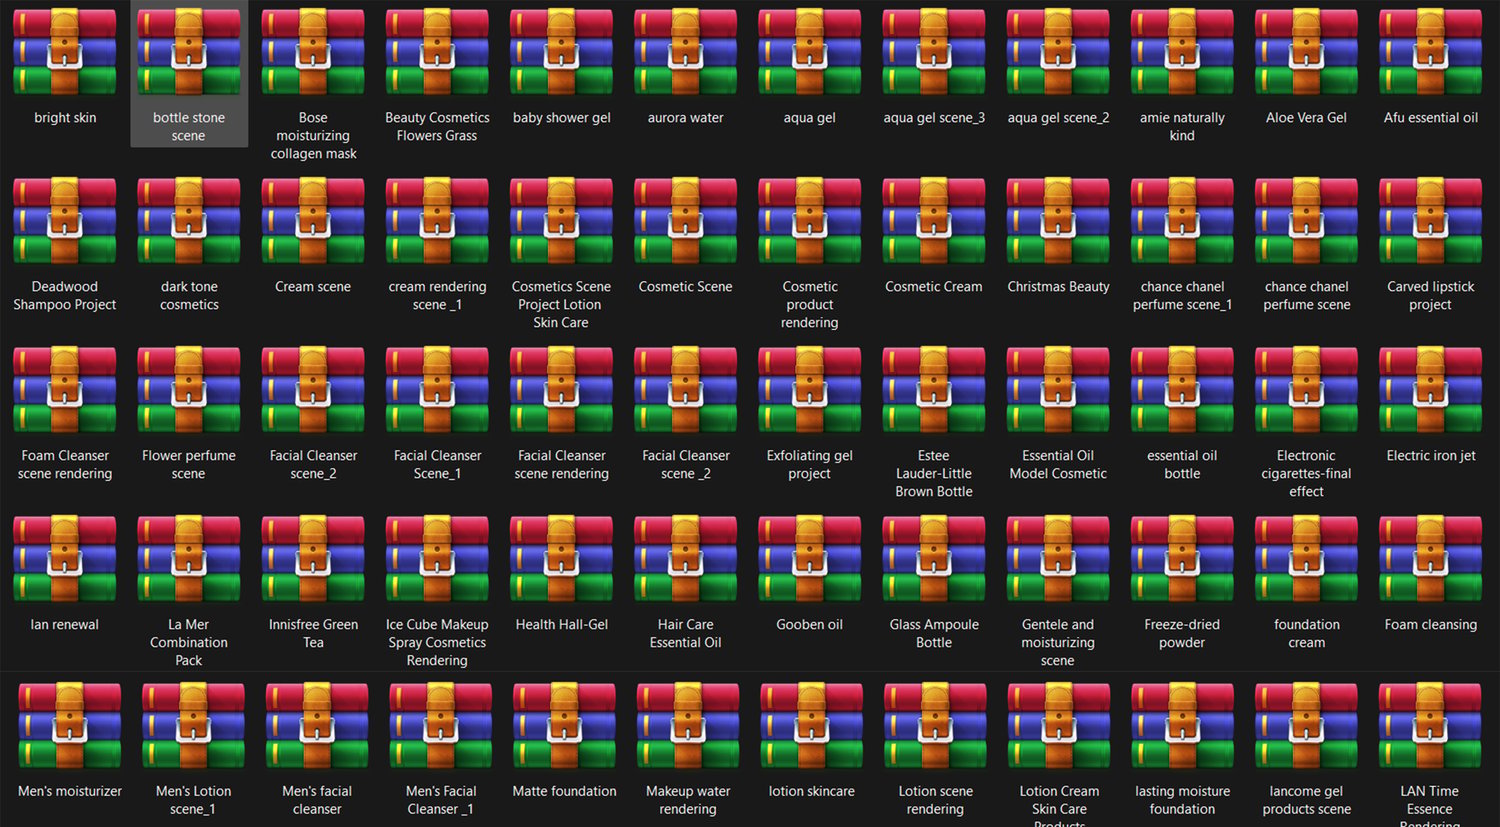Click the Men's moisturizer archive icon
Screen dimensions: 1500x827
click(70, 726)
